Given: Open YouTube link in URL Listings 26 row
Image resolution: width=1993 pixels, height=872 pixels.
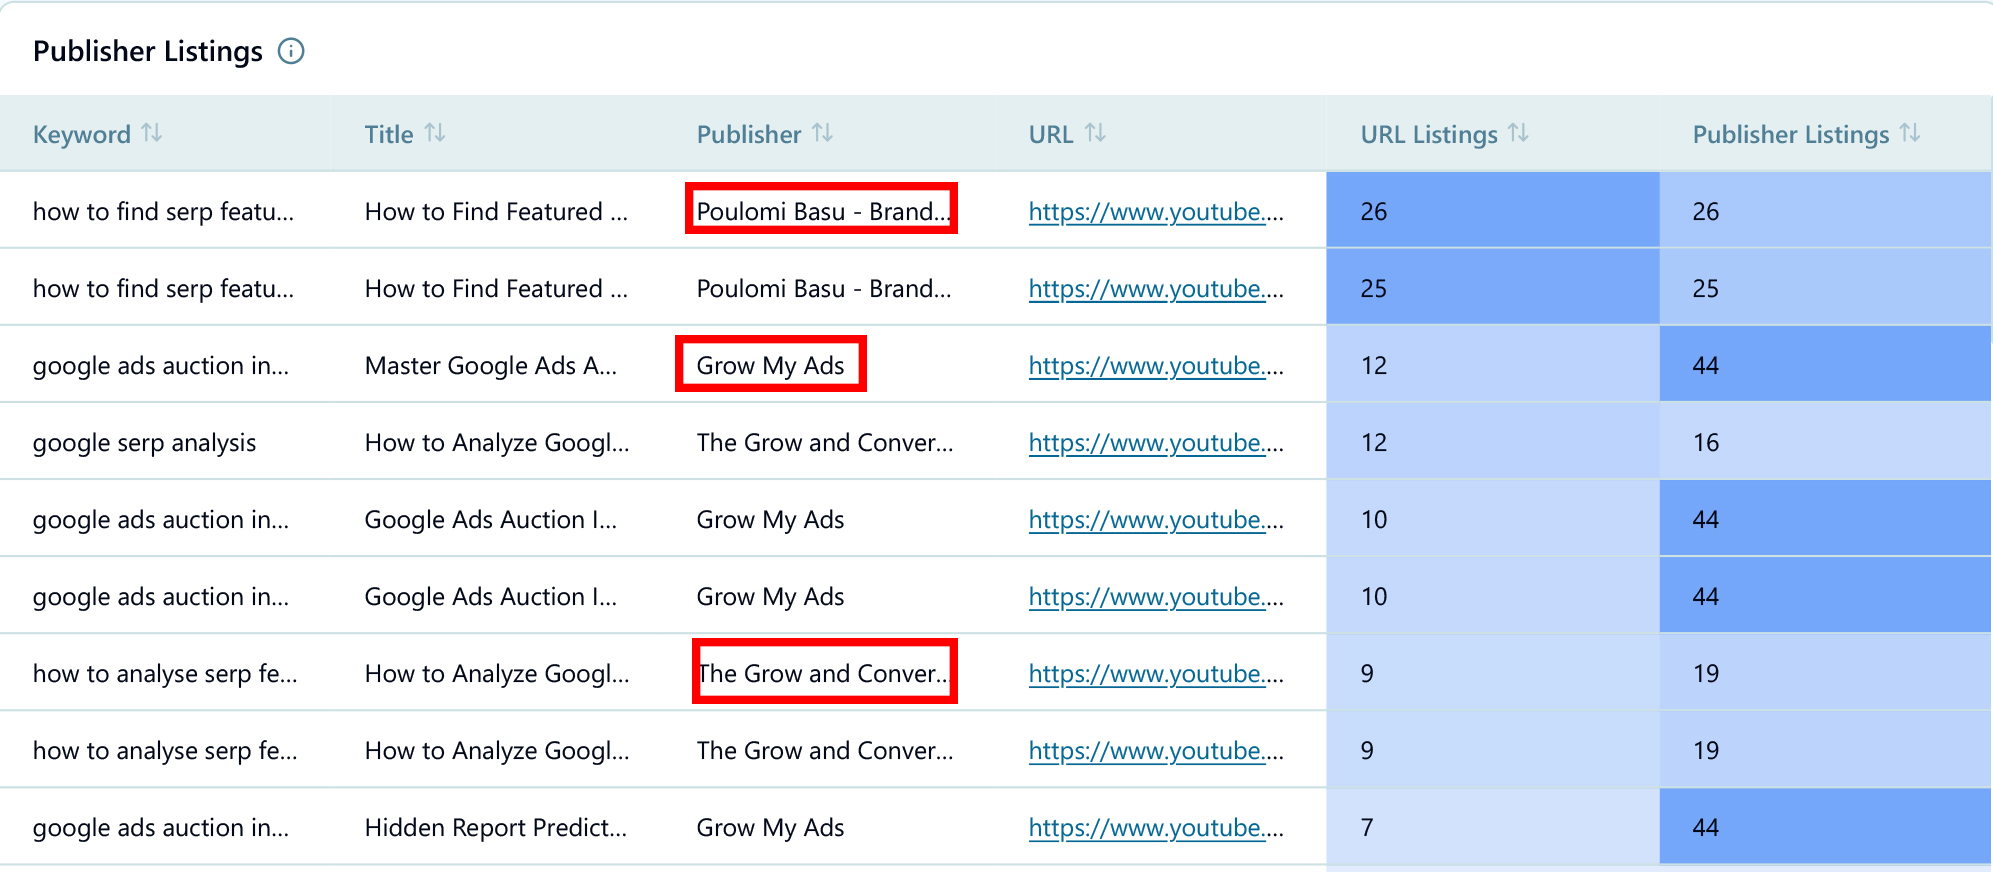Looking at the screenshot, I should click(1156, 212).
